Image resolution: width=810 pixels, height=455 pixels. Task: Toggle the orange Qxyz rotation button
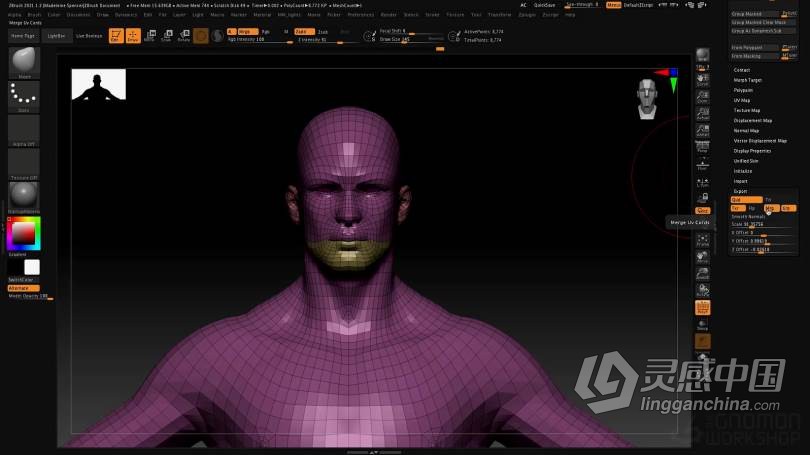[x=703, y=211]
